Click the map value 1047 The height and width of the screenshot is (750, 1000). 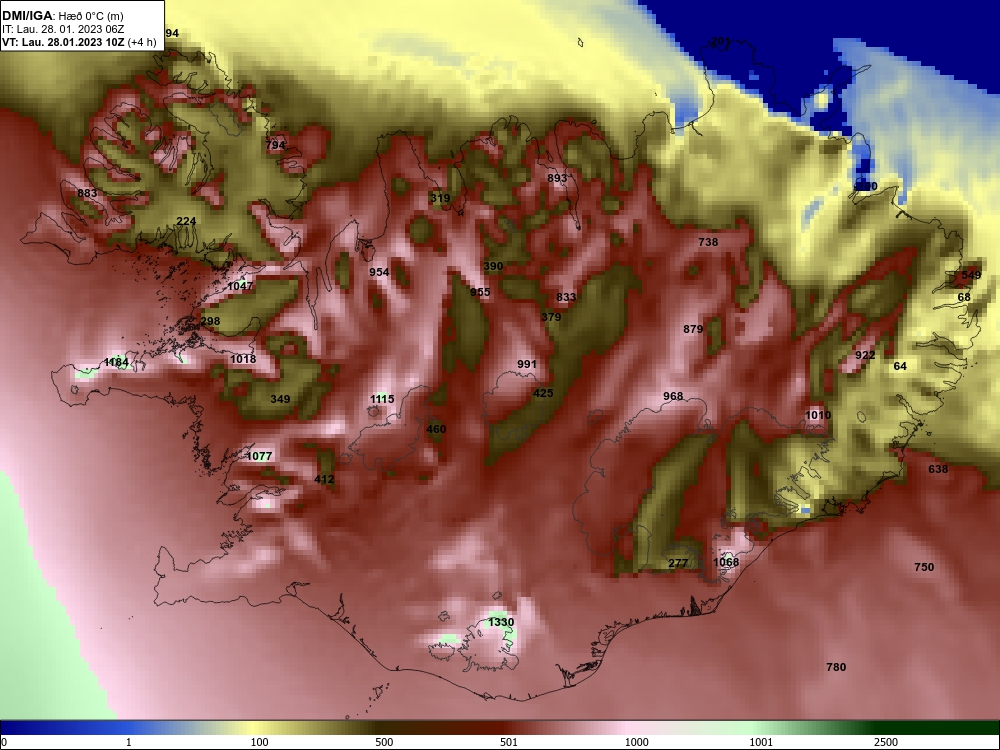click(x=240, y=286)
